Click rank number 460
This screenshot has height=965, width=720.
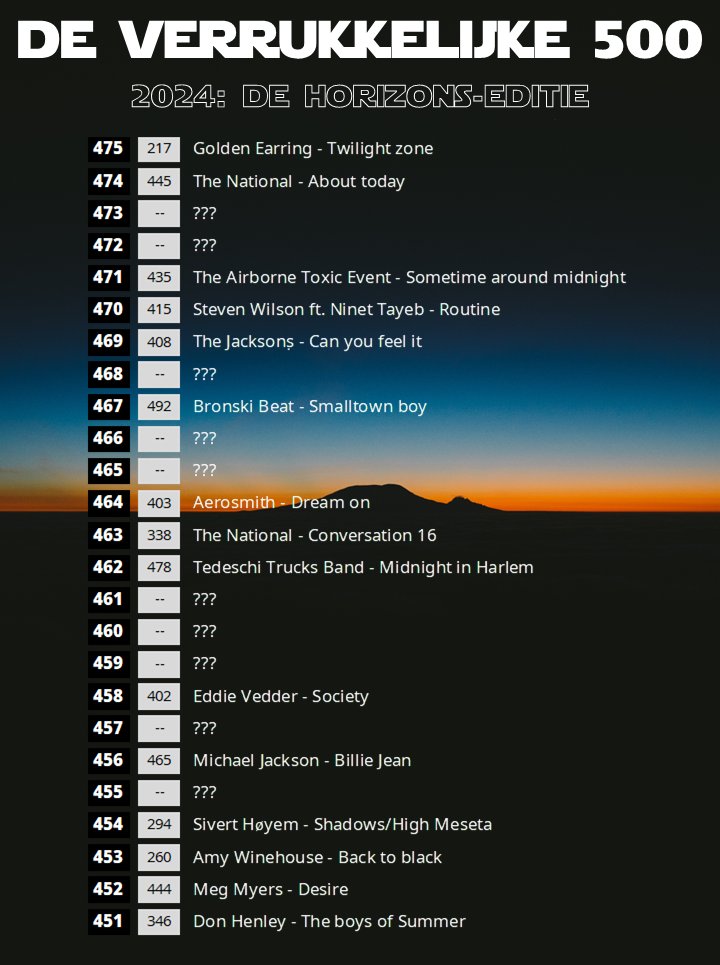(108, 631)
